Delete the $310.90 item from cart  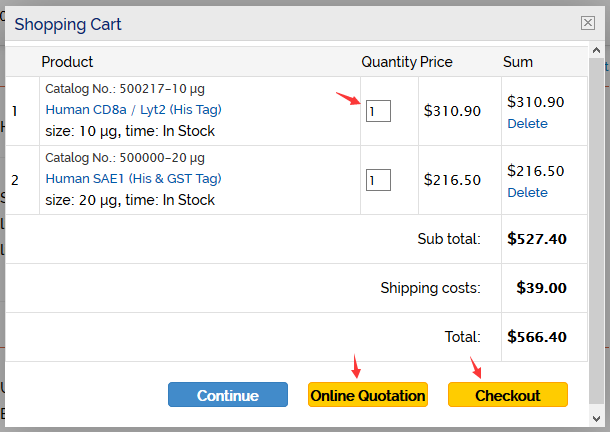(x=527, y=124)
